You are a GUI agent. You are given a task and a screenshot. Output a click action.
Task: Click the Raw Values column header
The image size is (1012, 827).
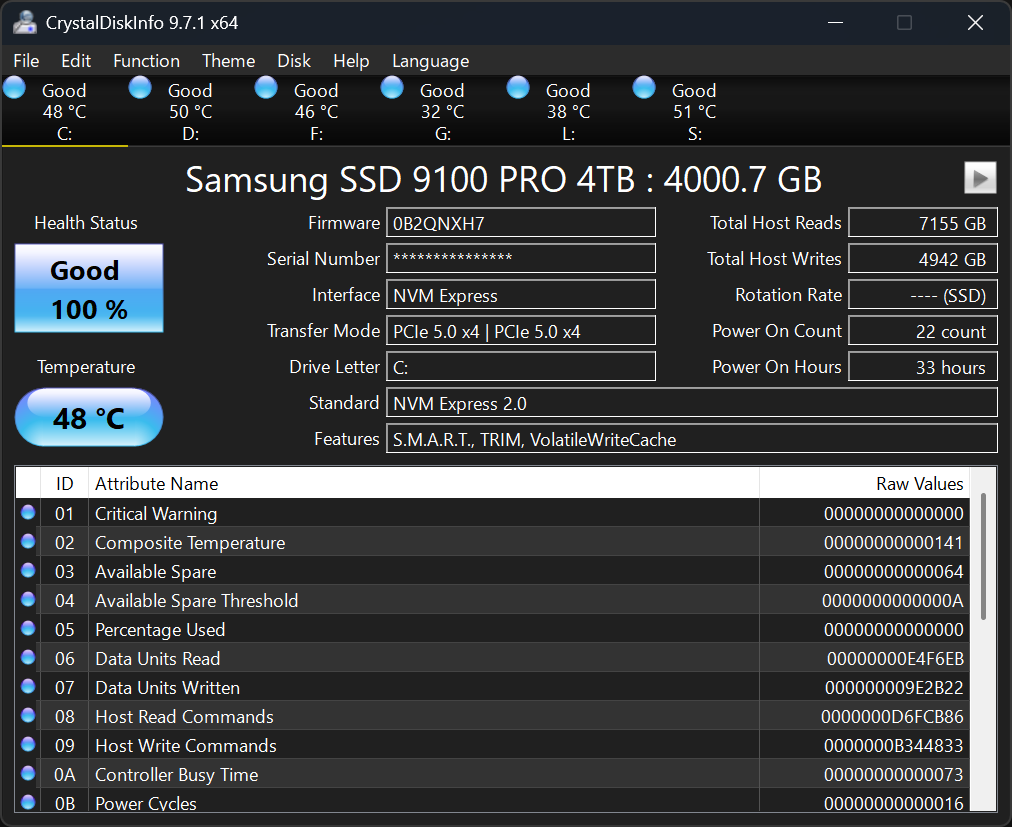coord(864,484)
